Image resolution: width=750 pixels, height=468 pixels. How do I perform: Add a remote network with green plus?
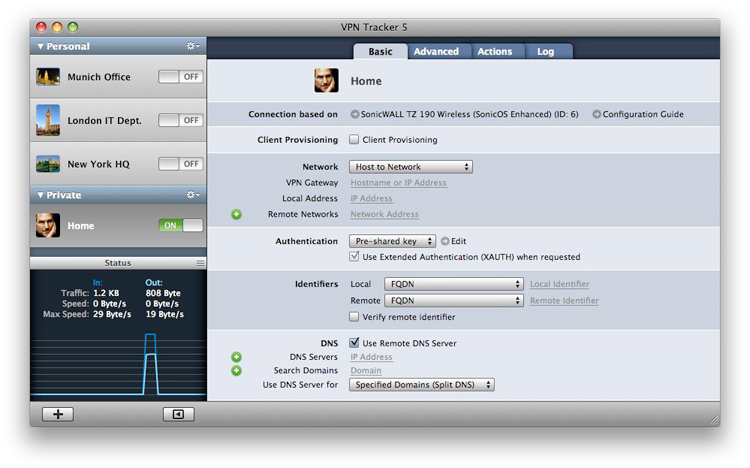coord(236,214)
